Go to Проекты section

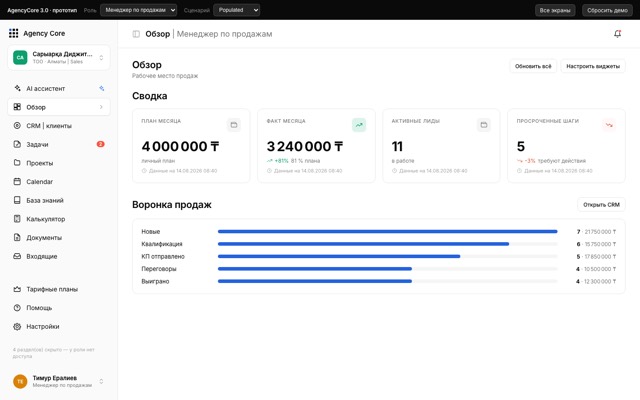click(59, 163)
